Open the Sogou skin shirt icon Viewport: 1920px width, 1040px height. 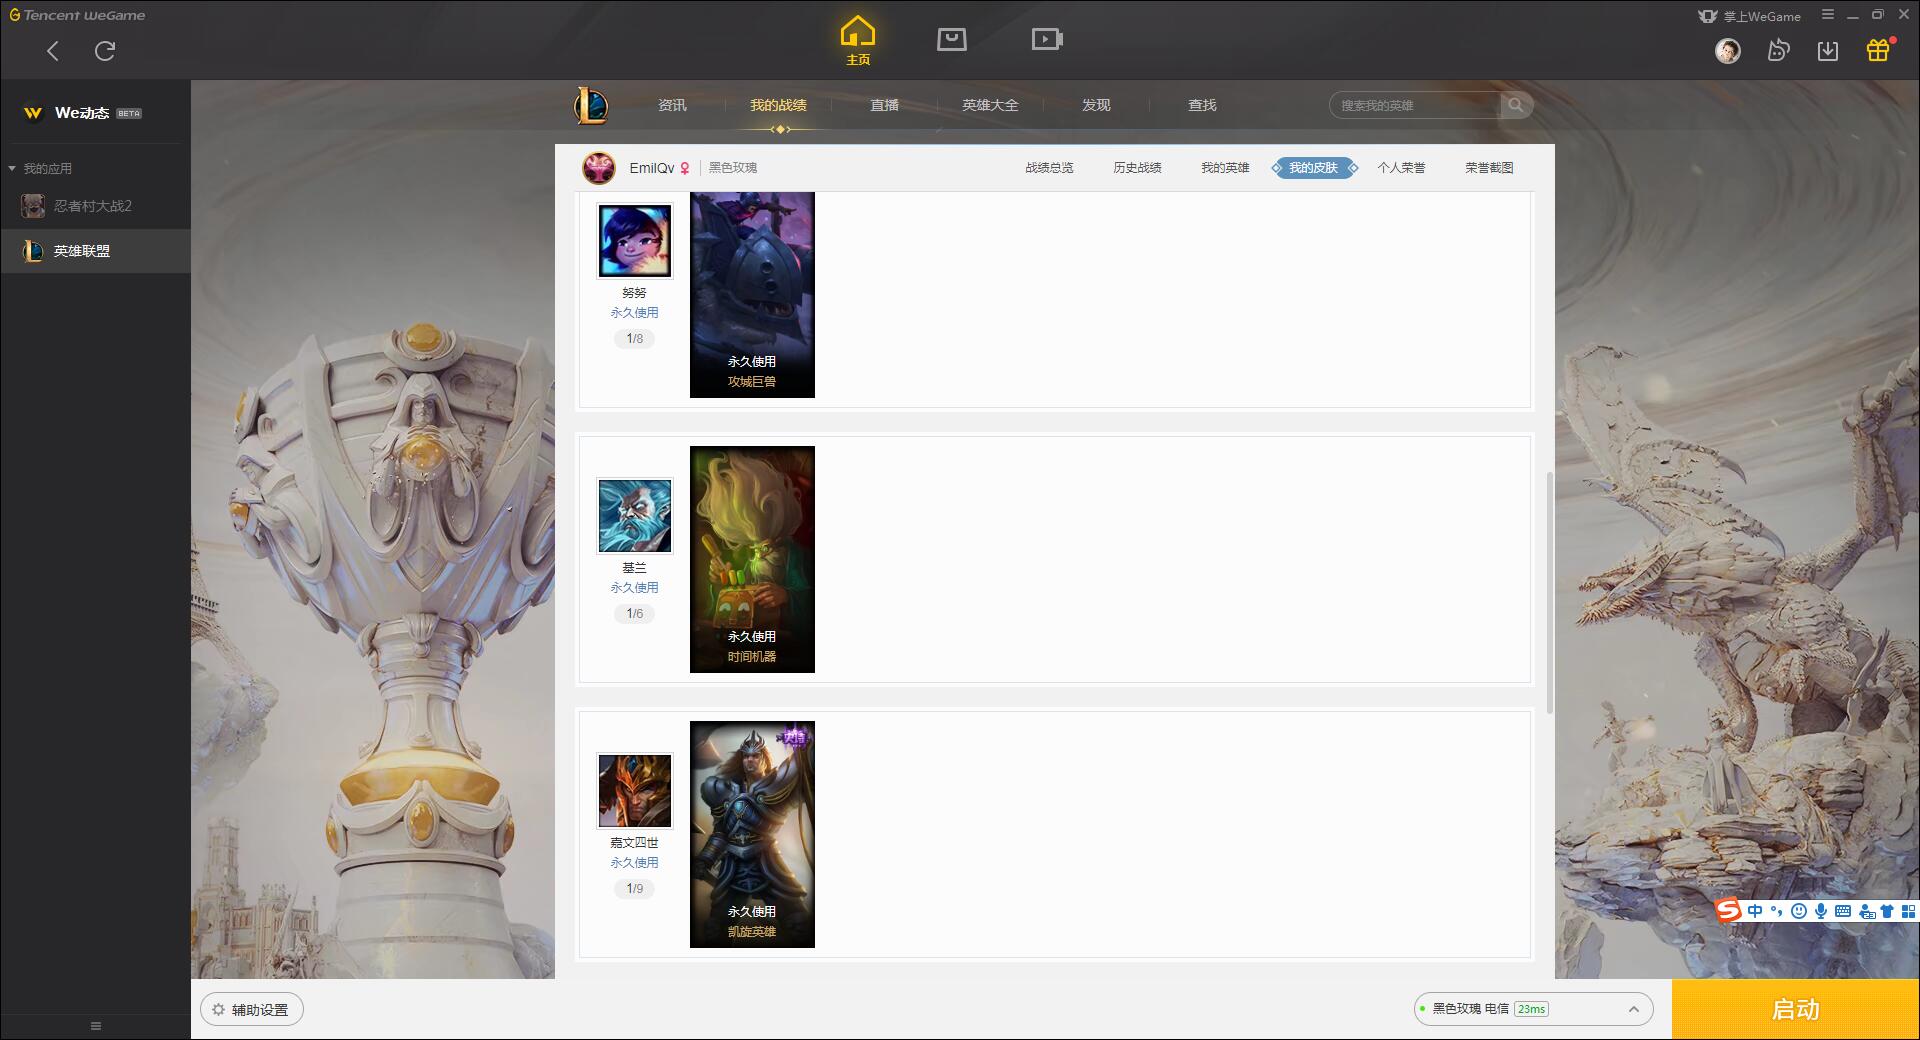[1887, 911]
